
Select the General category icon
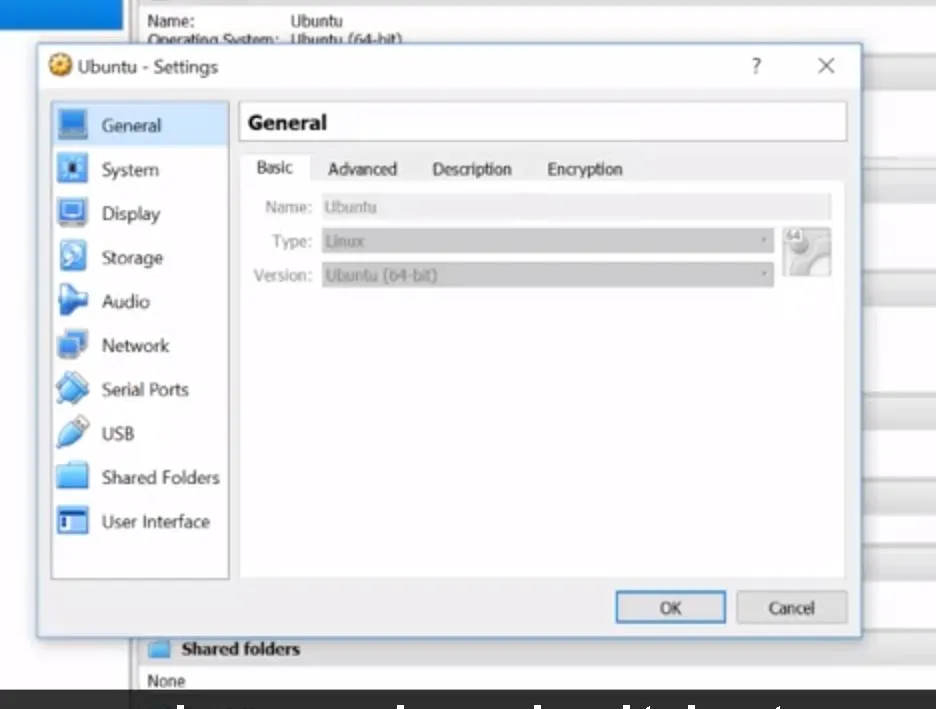click(x=73, y=124)
